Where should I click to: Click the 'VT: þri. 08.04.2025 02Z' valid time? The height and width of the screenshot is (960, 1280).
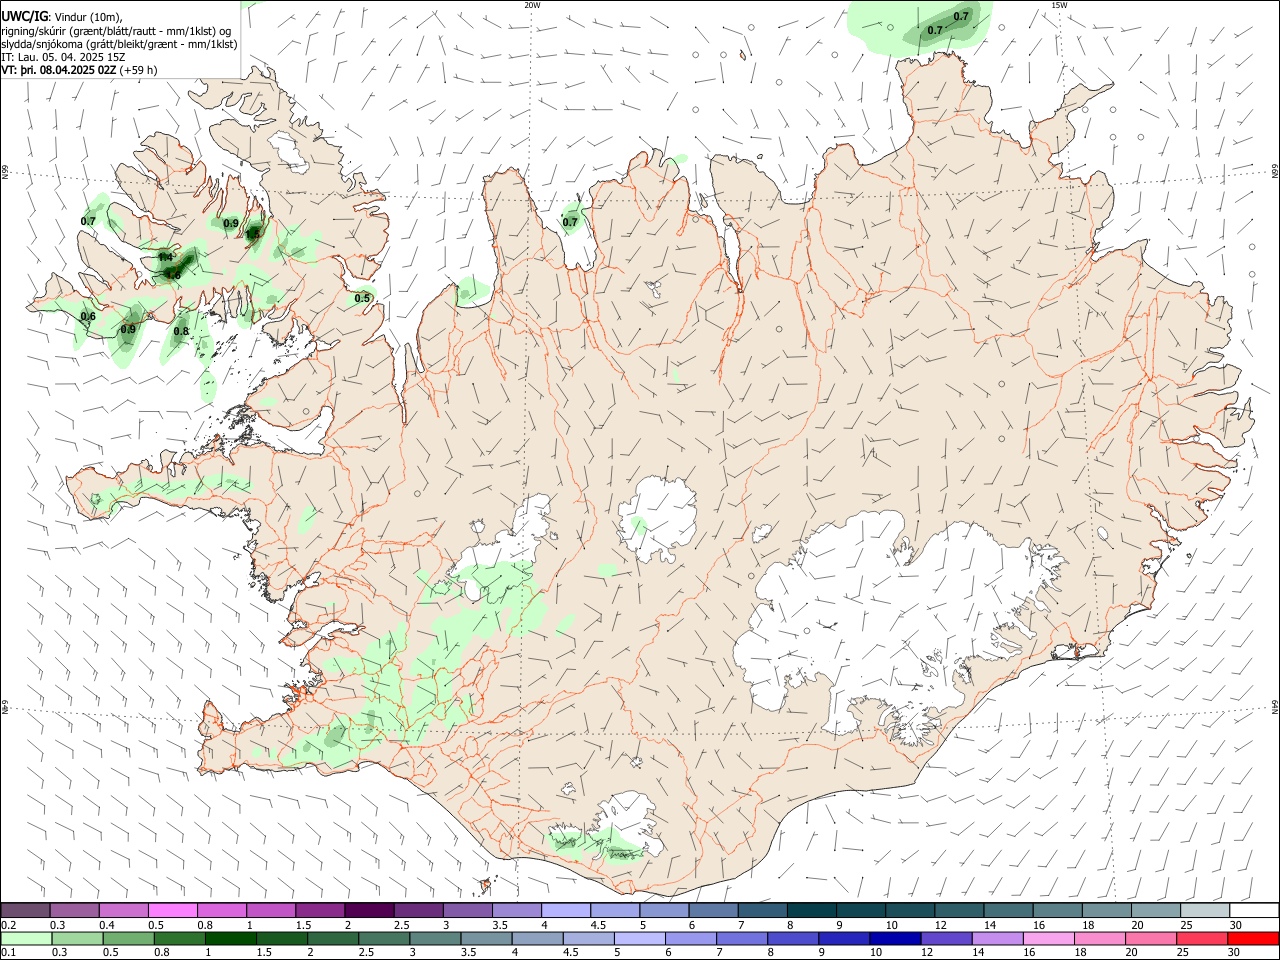click(60, 70)
